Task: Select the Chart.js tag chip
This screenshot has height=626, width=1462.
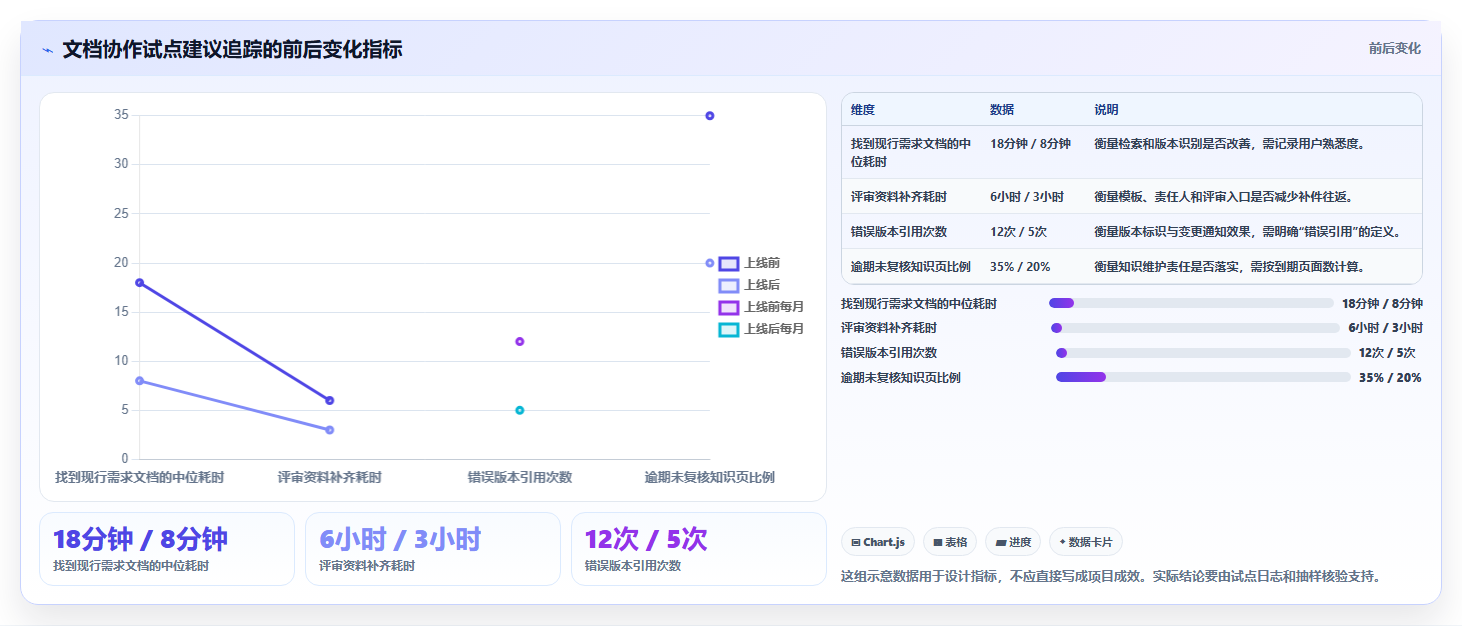Action: click(878, 542)
